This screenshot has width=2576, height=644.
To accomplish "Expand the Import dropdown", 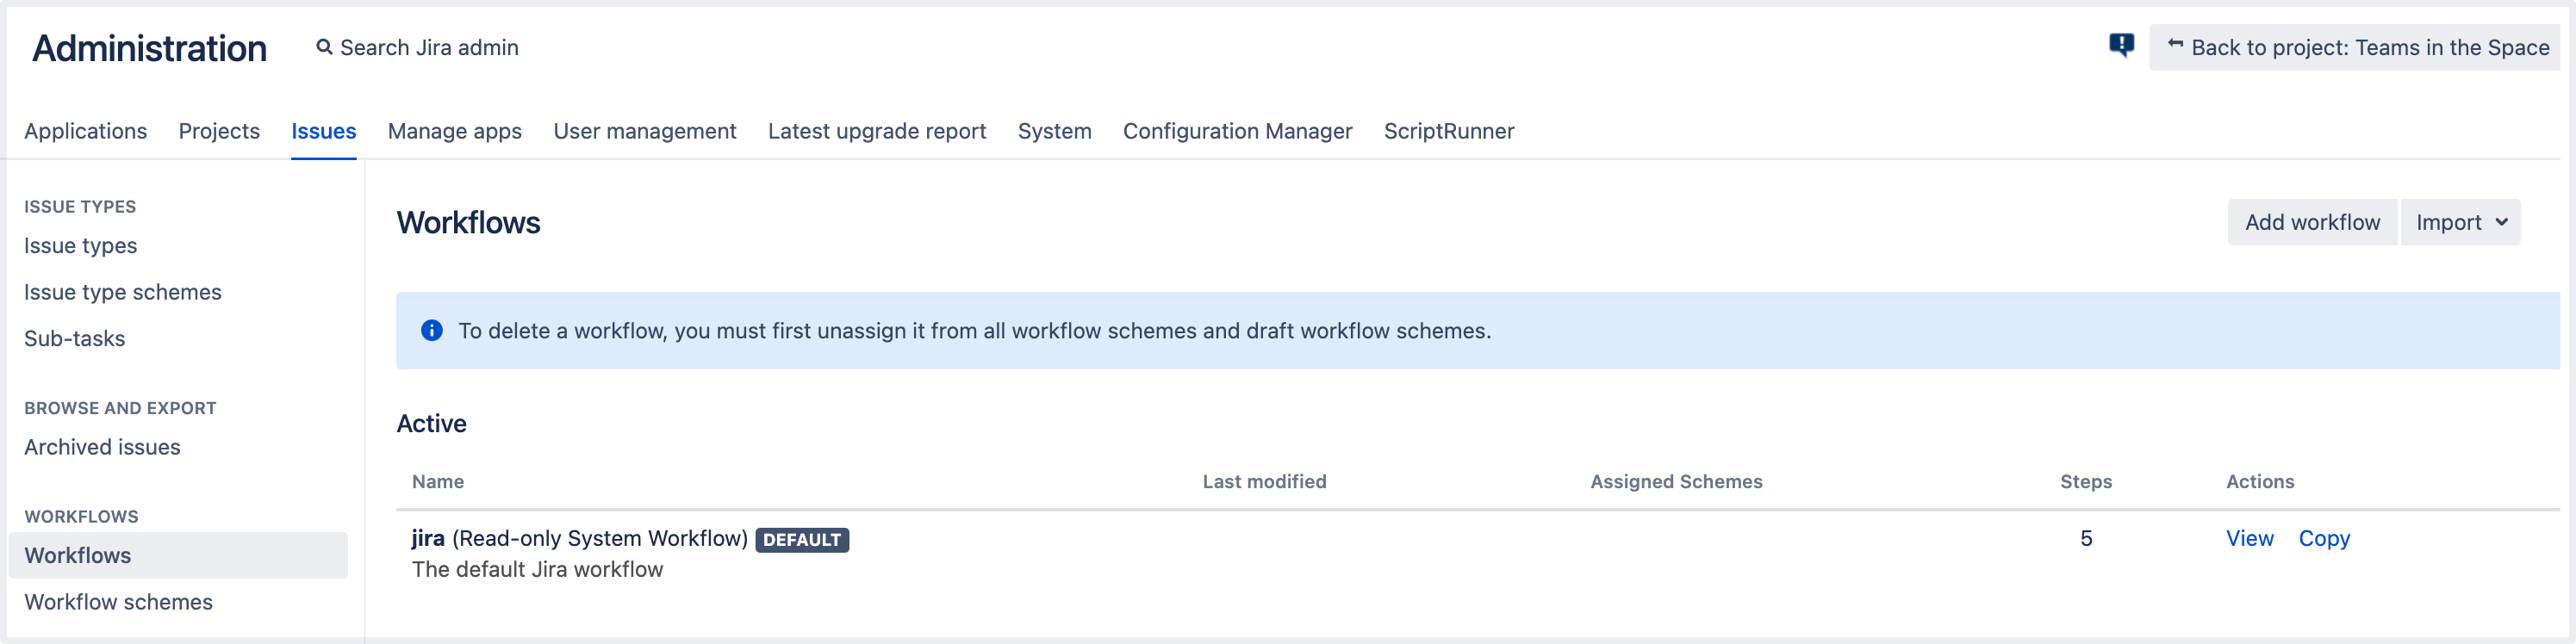I will [2460, 222].
